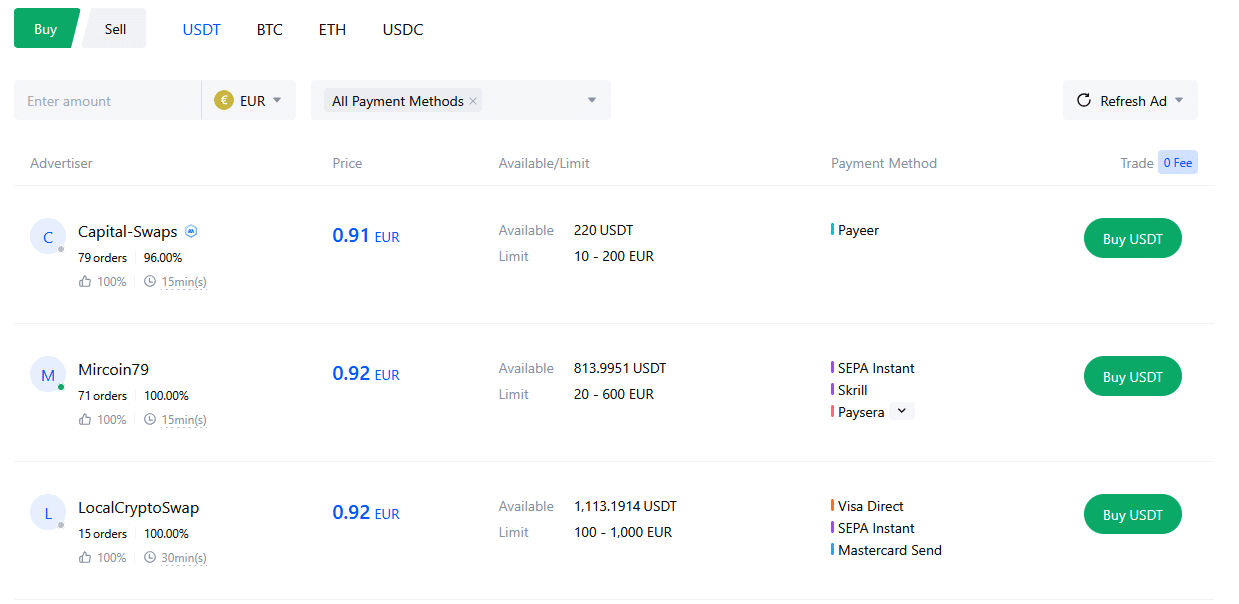This screenshot has width=1239, height=604.
Task: Remove the All Payment Methods filter tag
Action: [473, 102]
